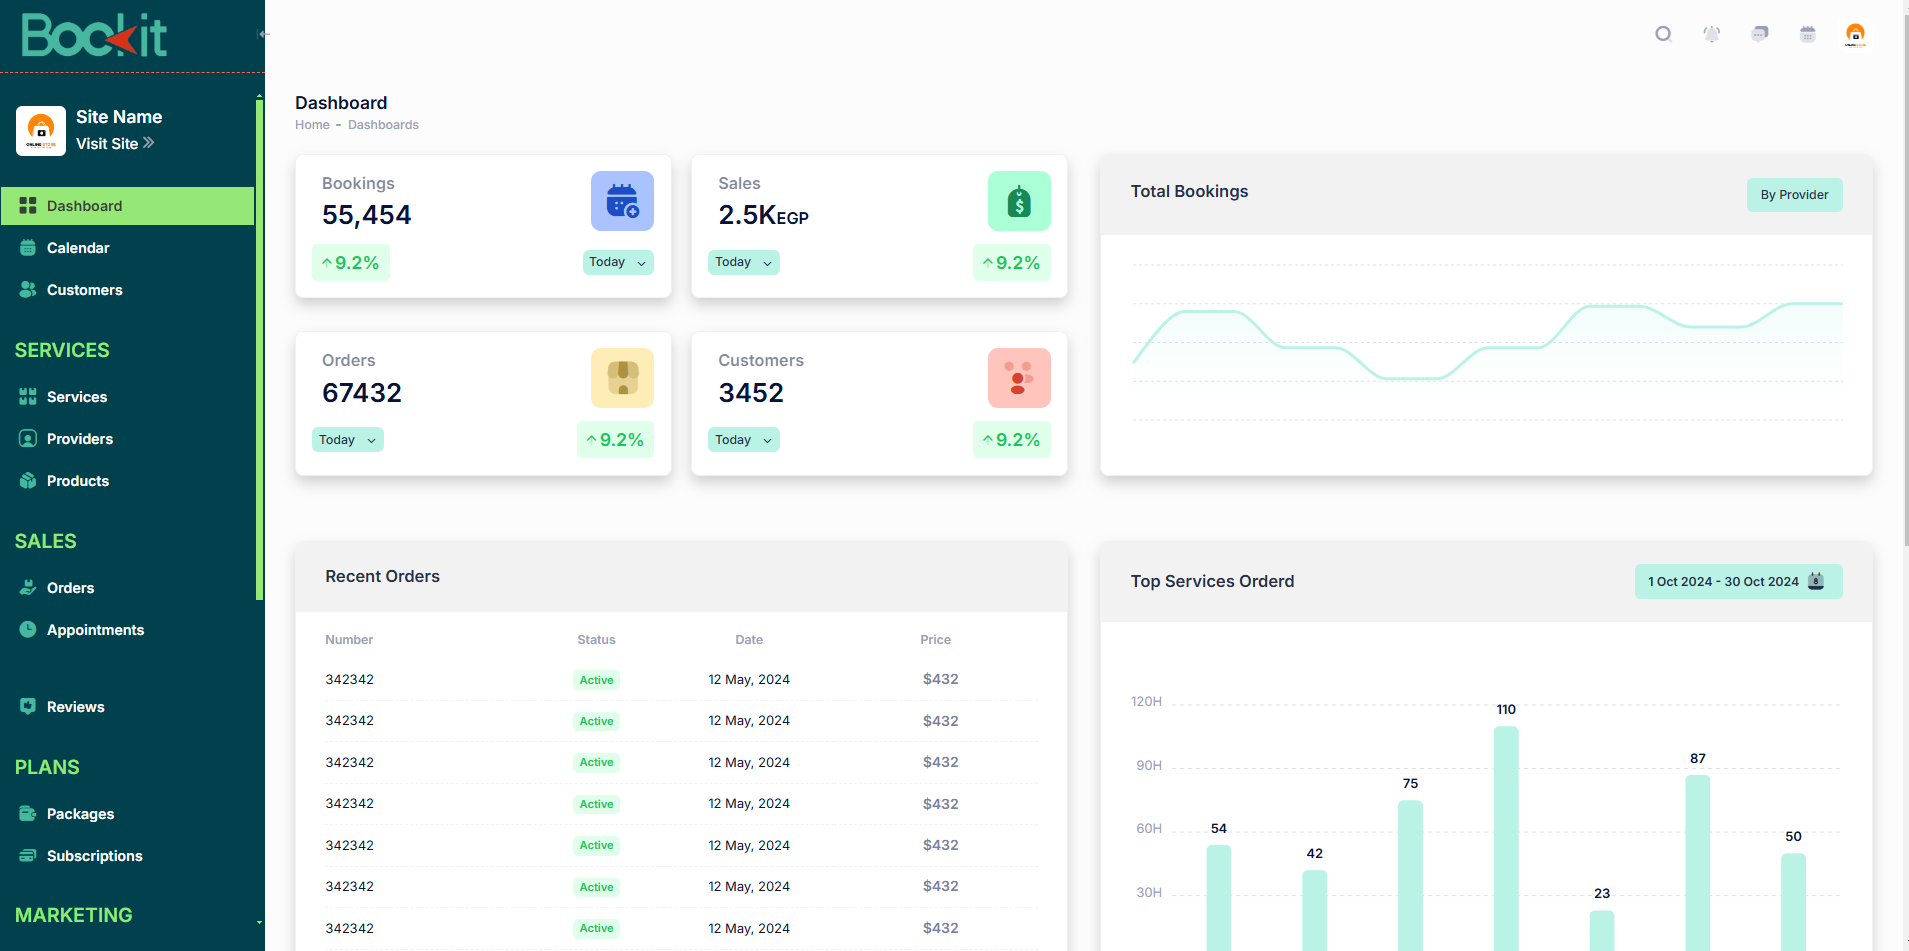This screenshot has width=1909, height=951.
Task: Click the Packages icon in the sidebar
Action: [28, 814]
